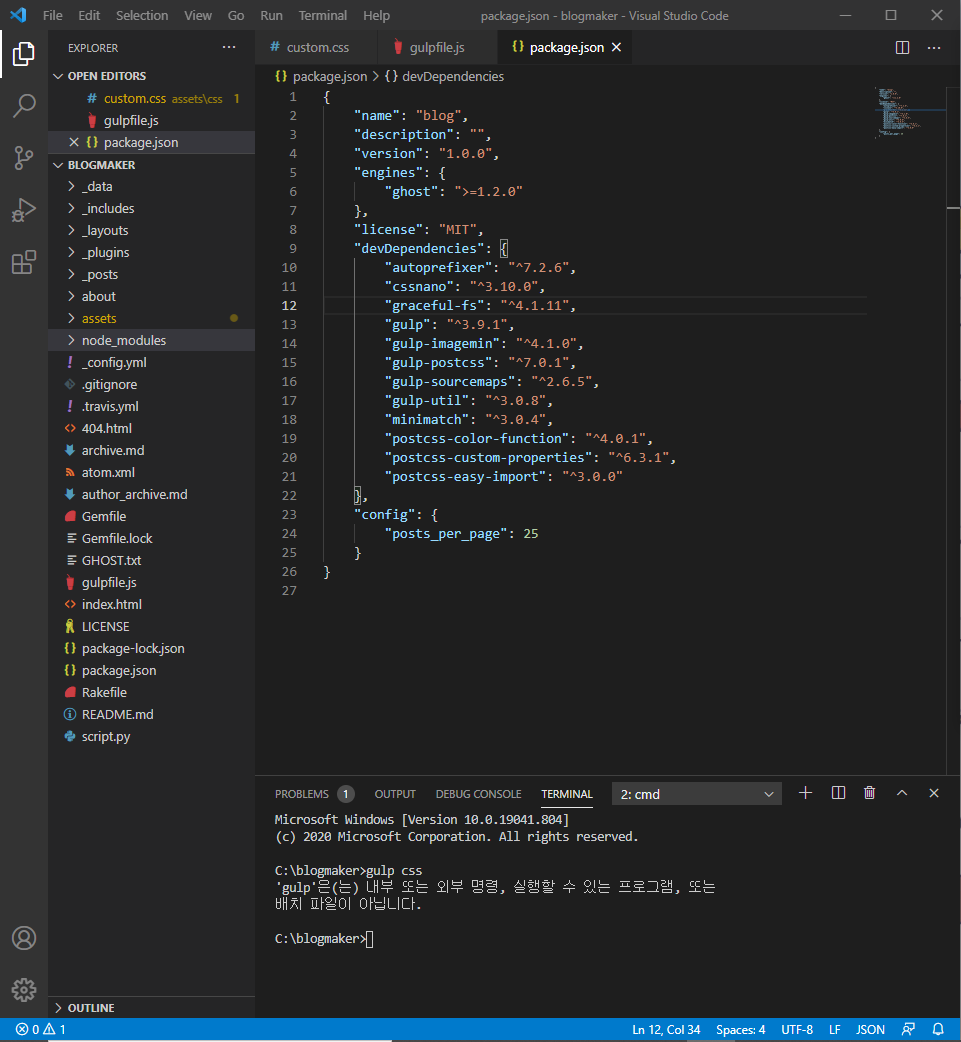Image resolution: width=961 pixels, height=1042 pixels.
Task: Open the Explorer view in activity bar
Action: 24,54
